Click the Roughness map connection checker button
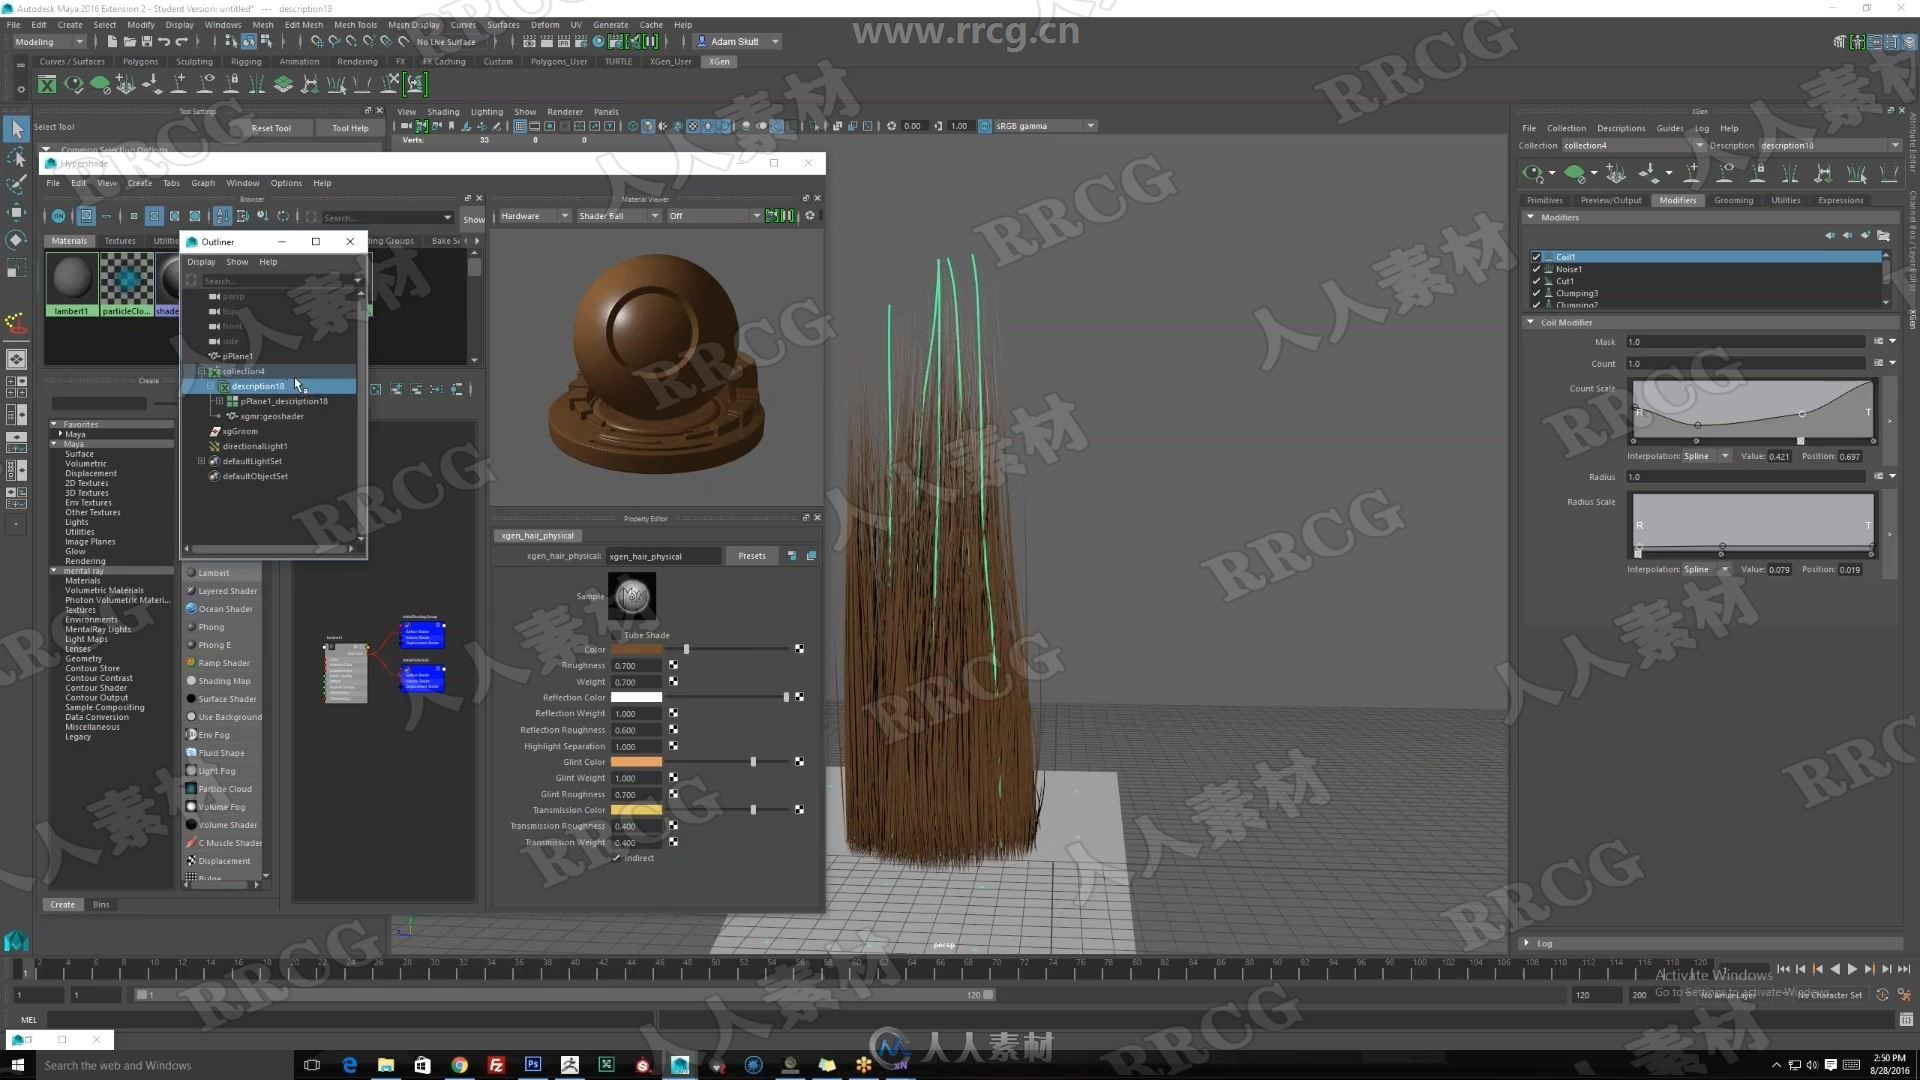 click(673, 665)
